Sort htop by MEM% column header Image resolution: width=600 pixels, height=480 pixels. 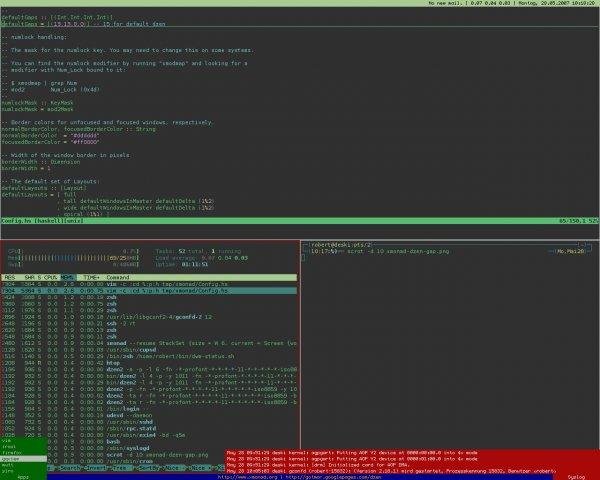coord(68,277)
